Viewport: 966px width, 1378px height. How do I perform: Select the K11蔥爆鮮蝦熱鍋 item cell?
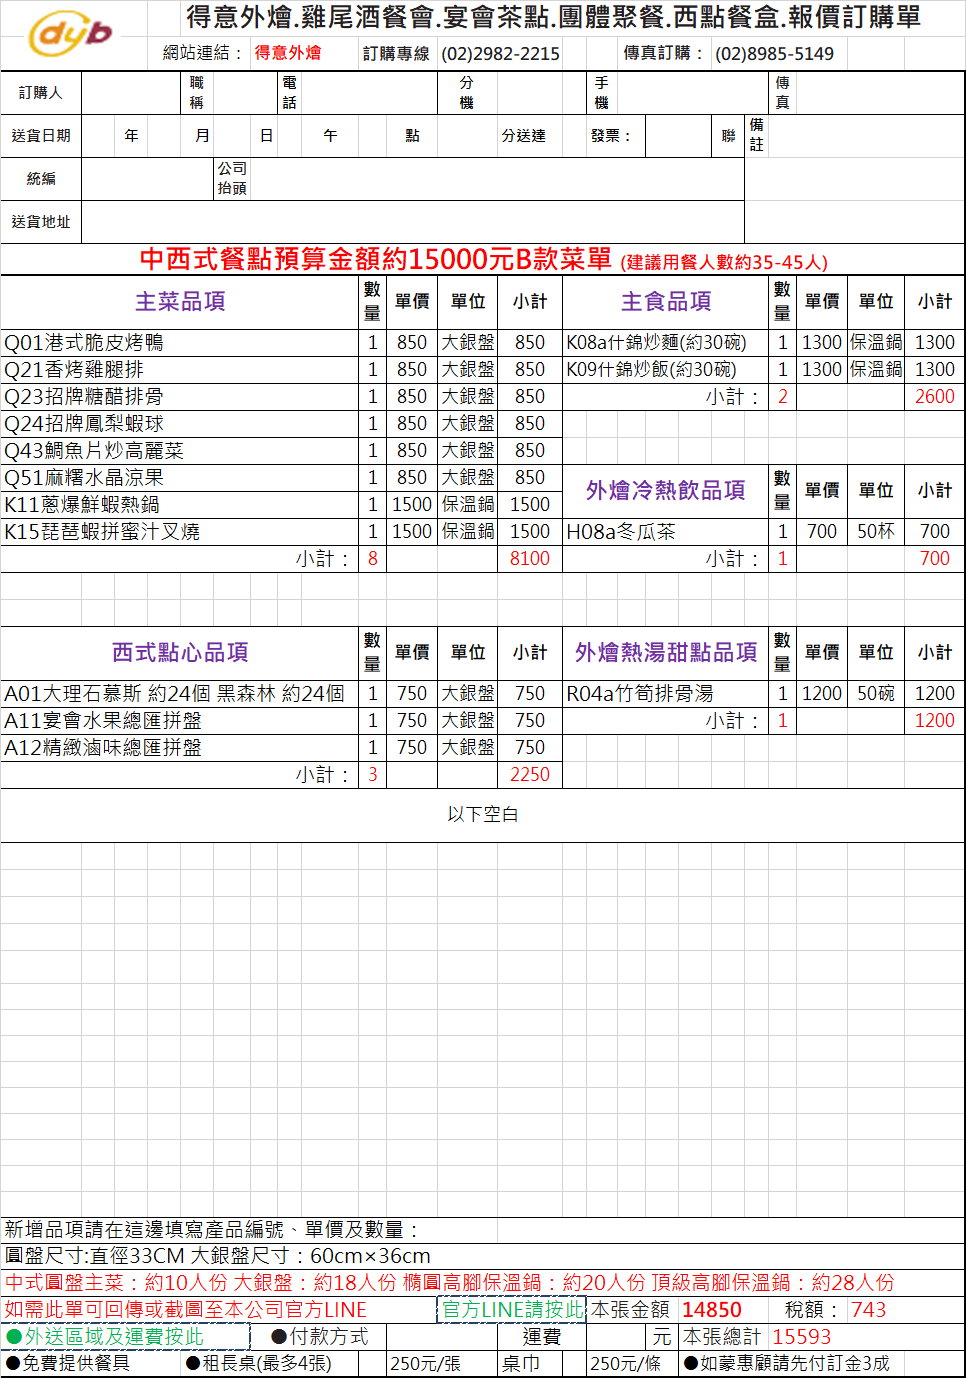point(180,504)
